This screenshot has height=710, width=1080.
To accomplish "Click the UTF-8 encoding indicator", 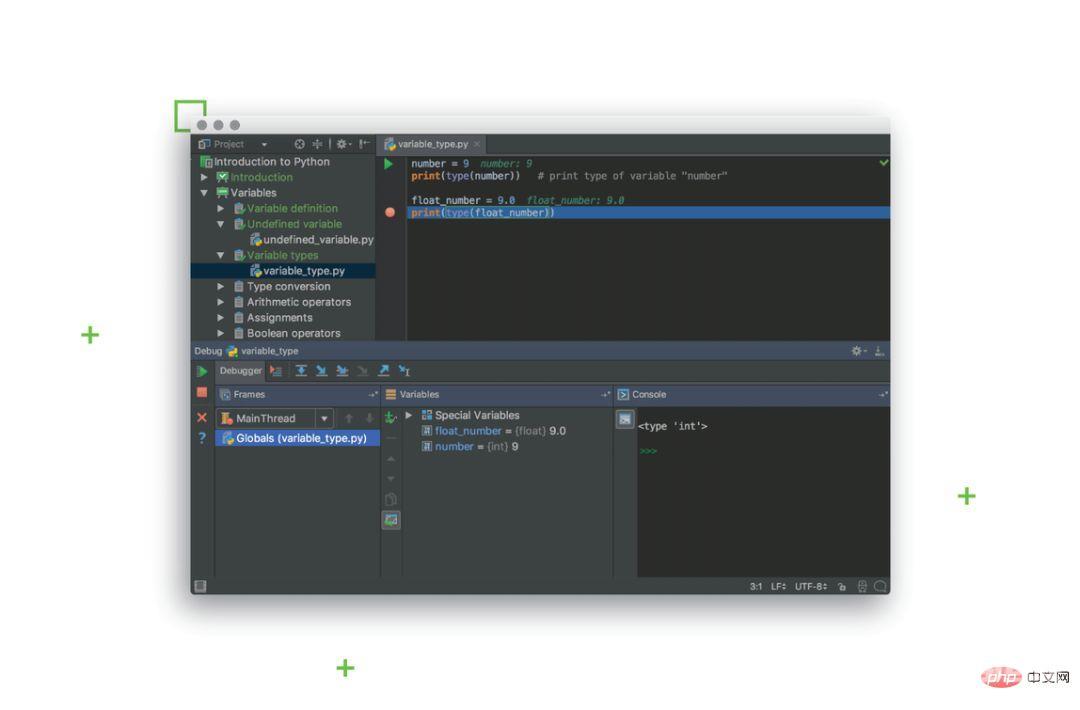I will pyautogui.click(x=812, y=586).
